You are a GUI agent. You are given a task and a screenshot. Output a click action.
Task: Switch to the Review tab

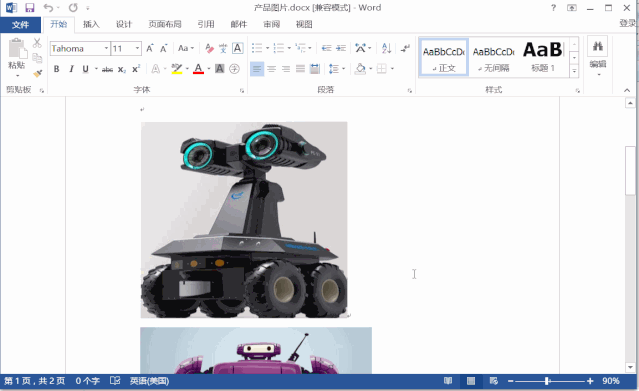271,24
